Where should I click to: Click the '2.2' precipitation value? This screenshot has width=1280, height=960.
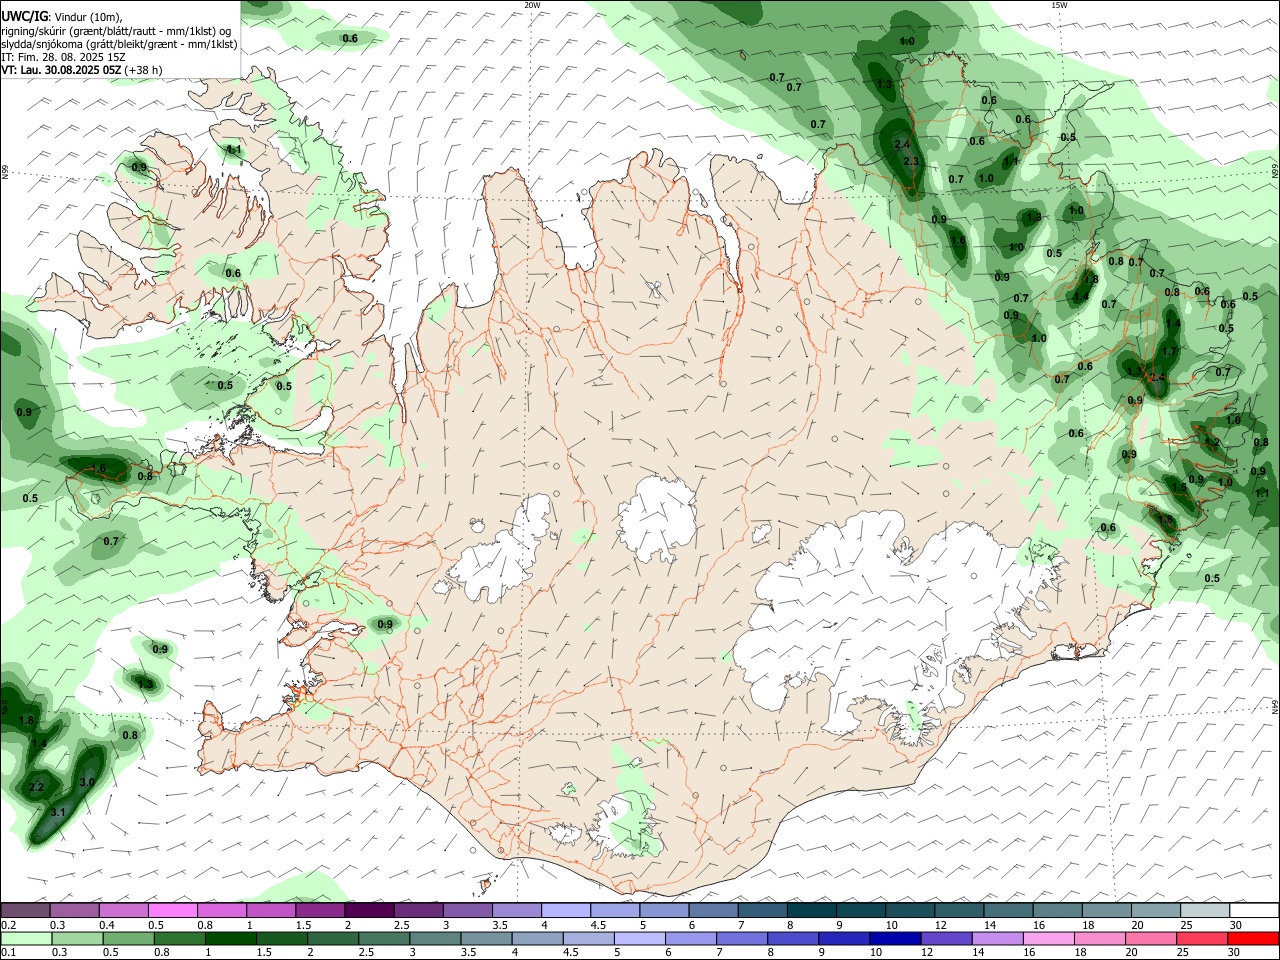tap(37, 787)
